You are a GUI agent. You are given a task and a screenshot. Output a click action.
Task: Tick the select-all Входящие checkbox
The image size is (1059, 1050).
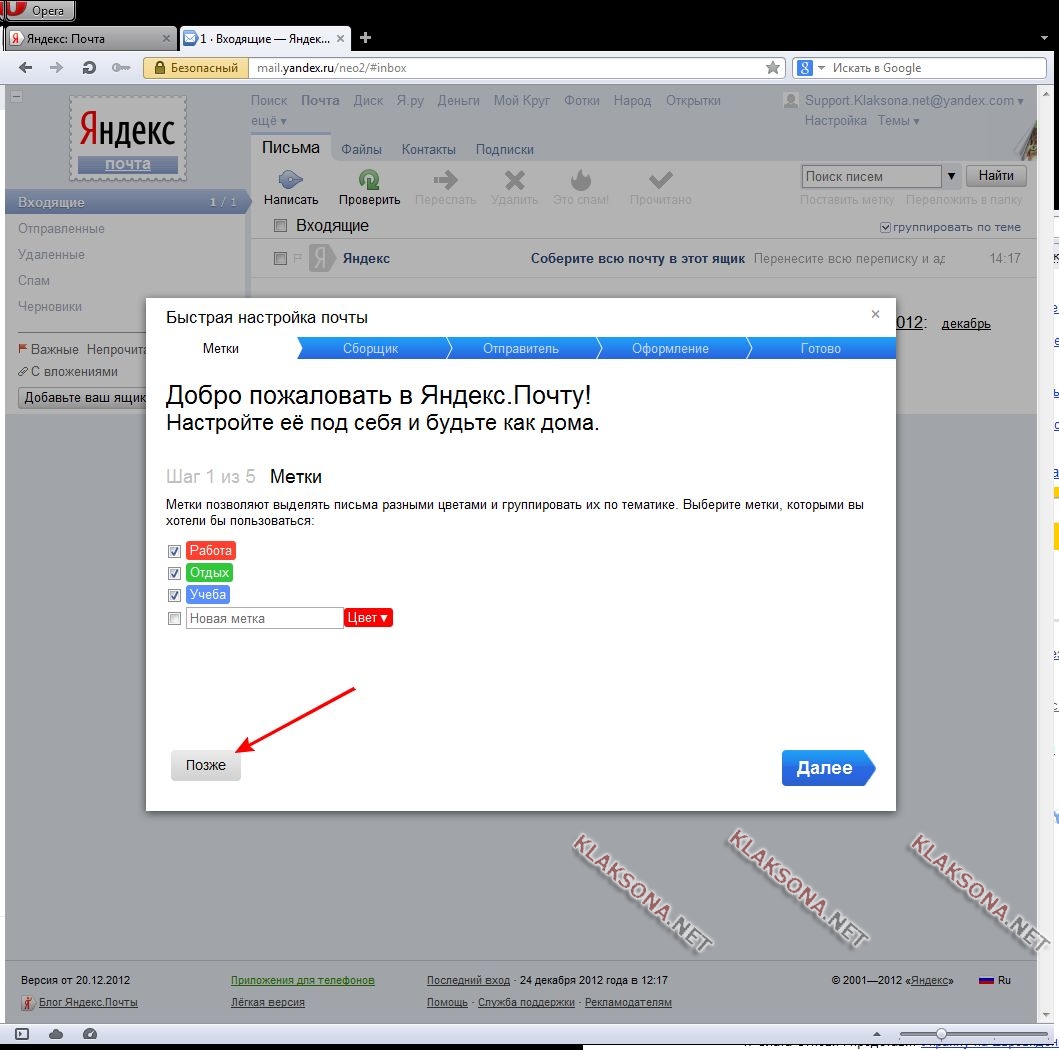(280, 226)
